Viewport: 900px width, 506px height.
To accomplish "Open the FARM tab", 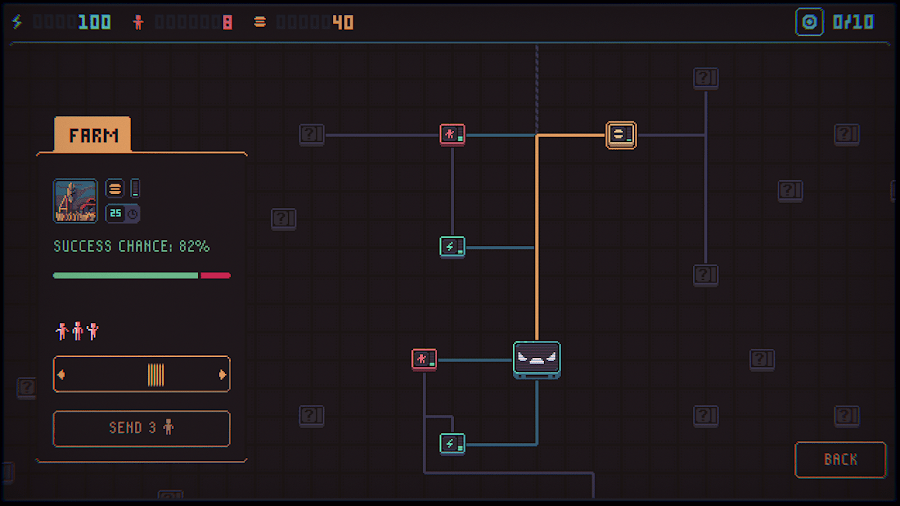I will (x=92, y=136).
